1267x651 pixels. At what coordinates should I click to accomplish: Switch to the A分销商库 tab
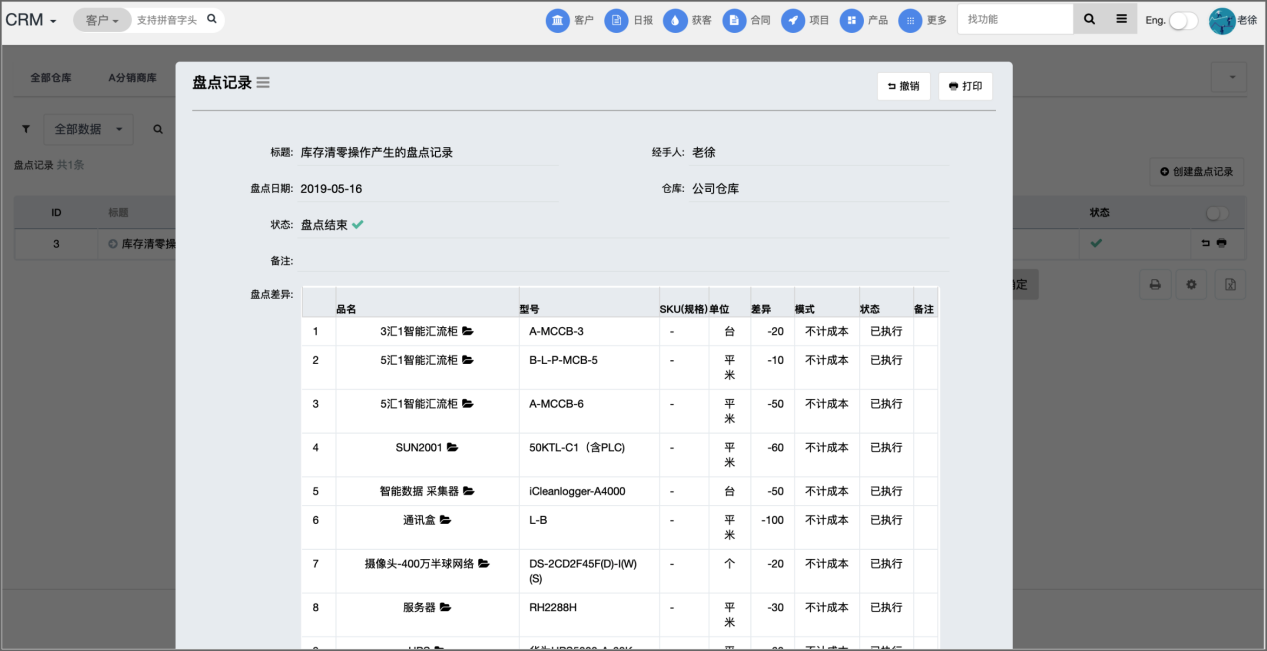(132, 77)
